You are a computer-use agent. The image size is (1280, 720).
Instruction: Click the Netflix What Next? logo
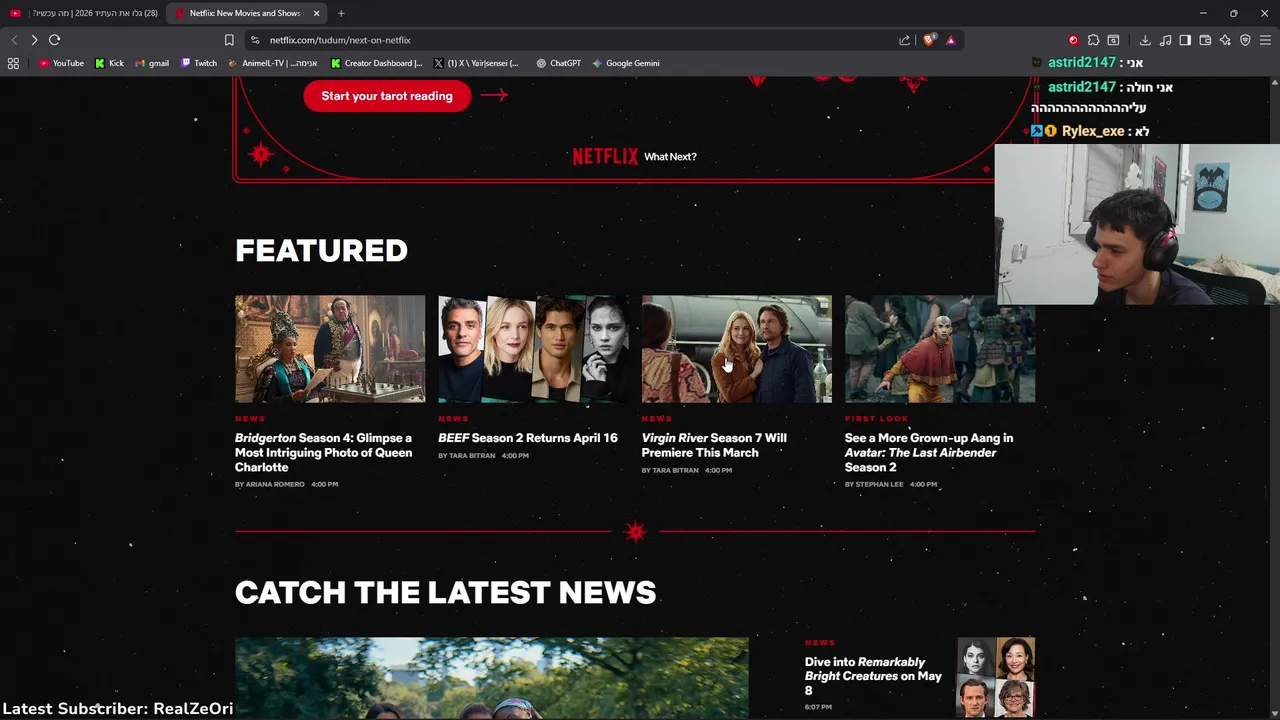pyautogui.click(x=634, y=157)
